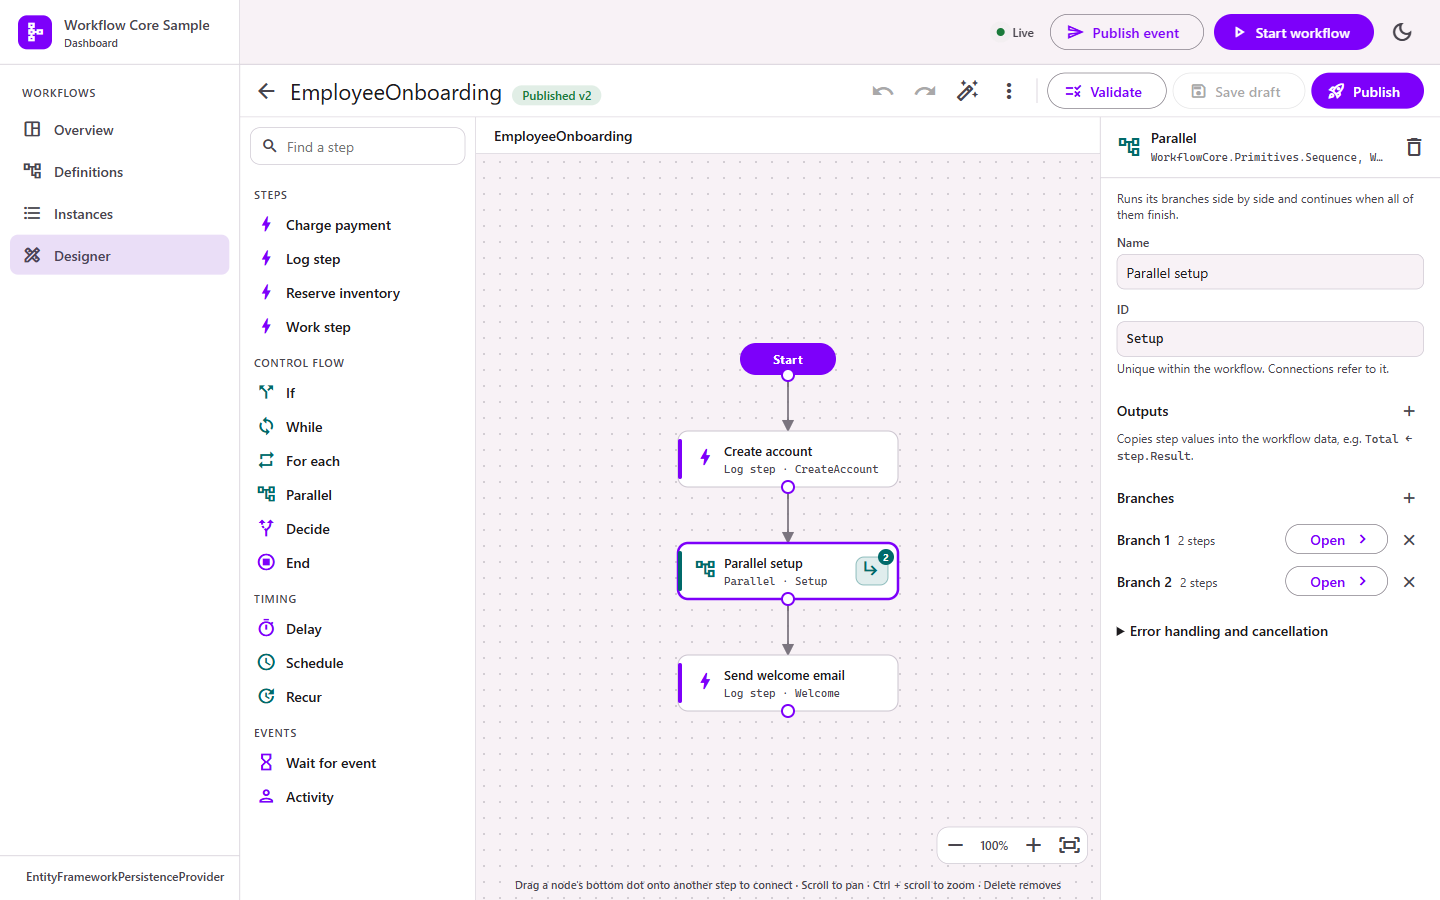
Task: Select Designer in sidebar
Action: 120,256
